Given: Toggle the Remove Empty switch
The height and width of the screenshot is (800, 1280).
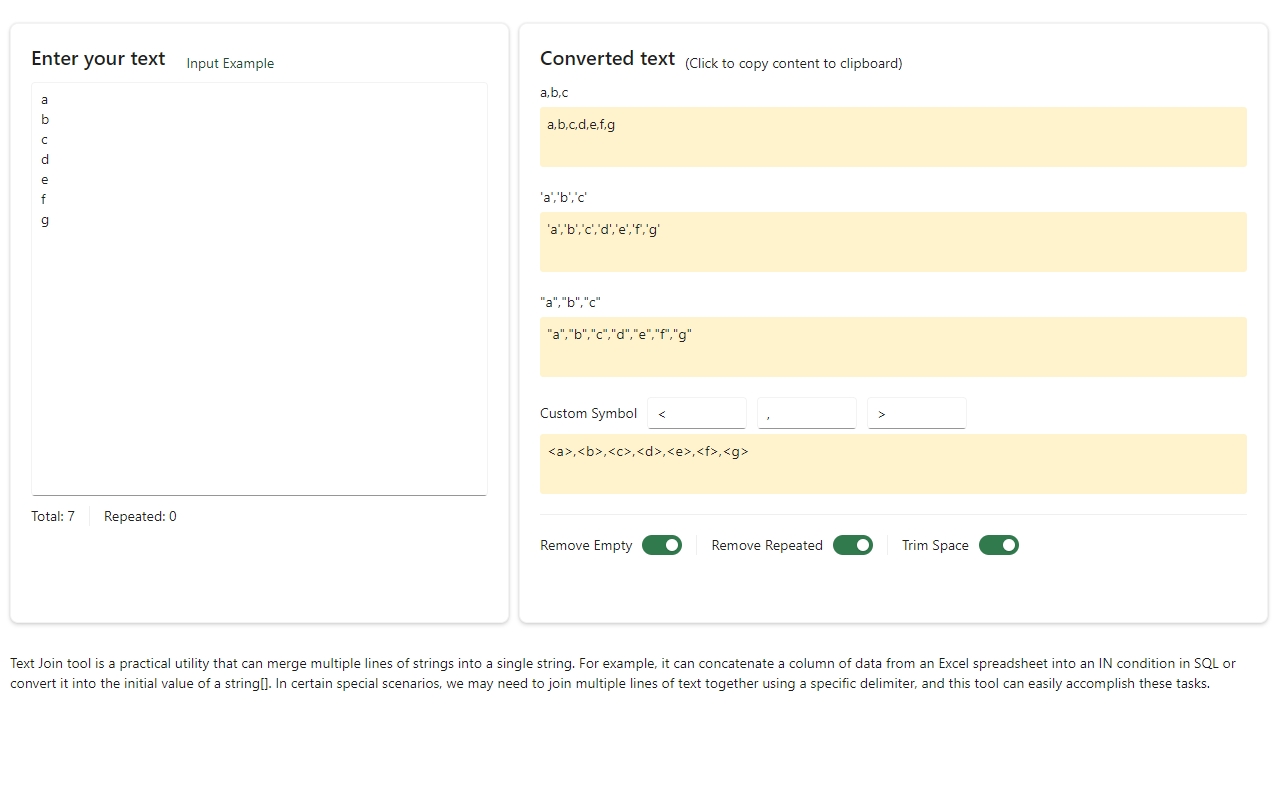Looking at the screenshot, I should click(661, 545).
